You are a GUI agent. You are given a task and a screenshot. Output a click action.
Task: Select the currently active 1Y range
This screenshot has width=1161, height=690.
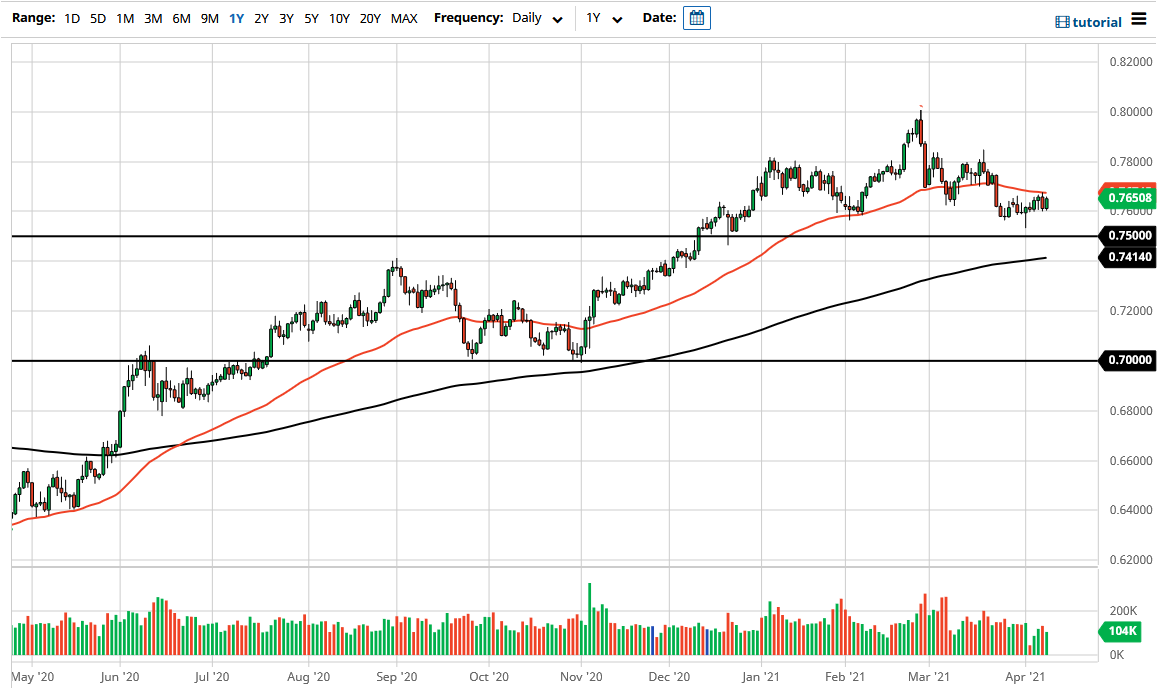pos(236,18)
